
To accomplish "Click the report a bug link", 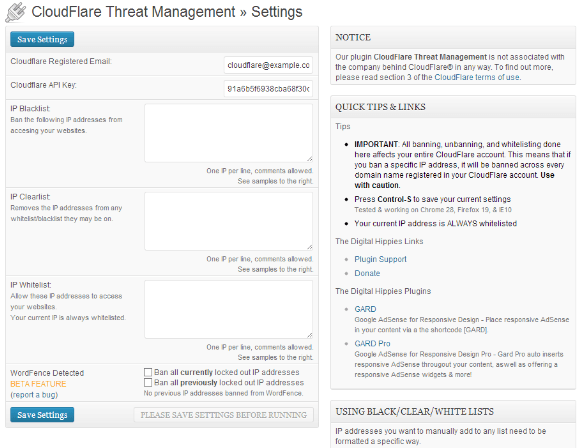I will (x=34, y=395).
